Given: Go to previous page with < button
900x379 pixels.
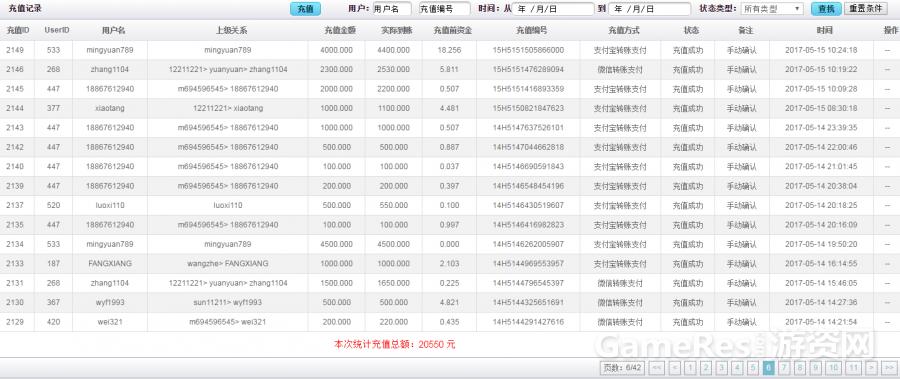Looking at the screenshot, I should [674, 368].
